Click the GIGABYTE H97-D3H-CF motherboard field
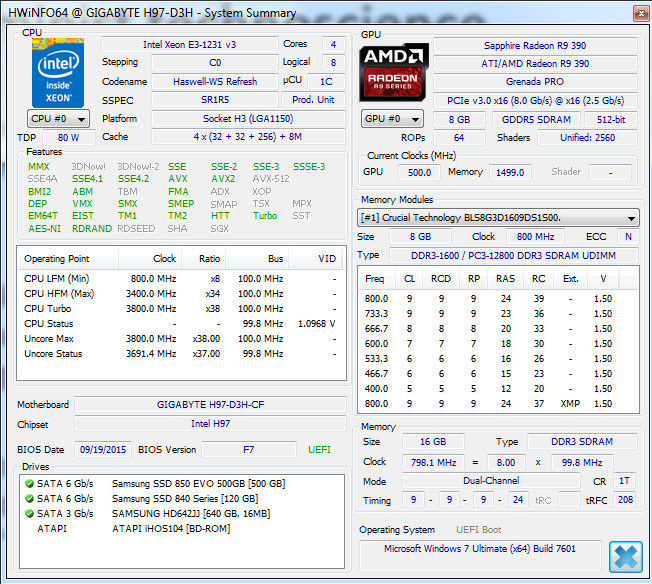652x584 pixels. (x=210, y=405)
